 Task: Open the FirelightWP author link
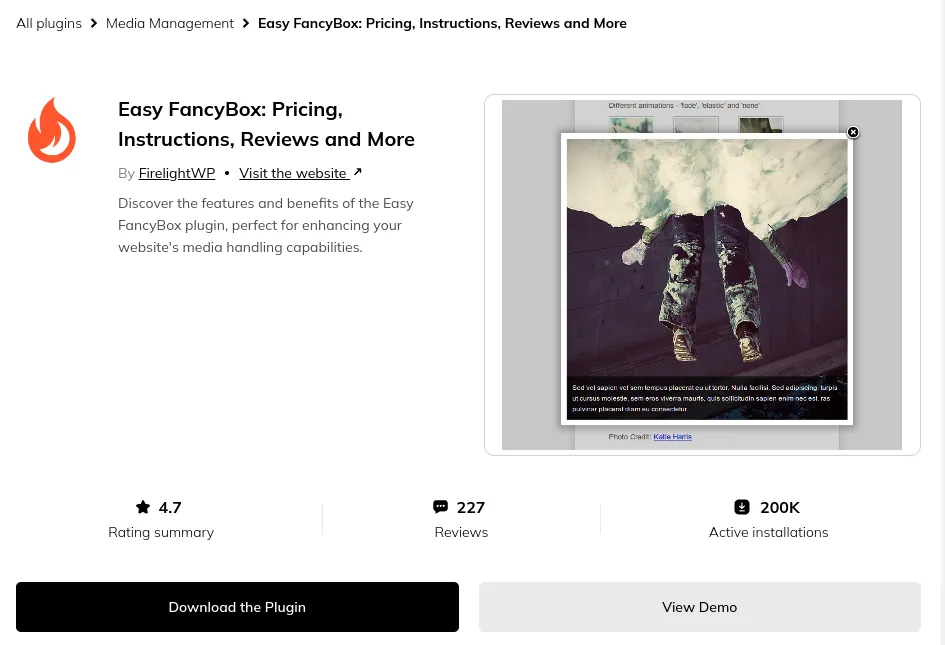(177, 173)
